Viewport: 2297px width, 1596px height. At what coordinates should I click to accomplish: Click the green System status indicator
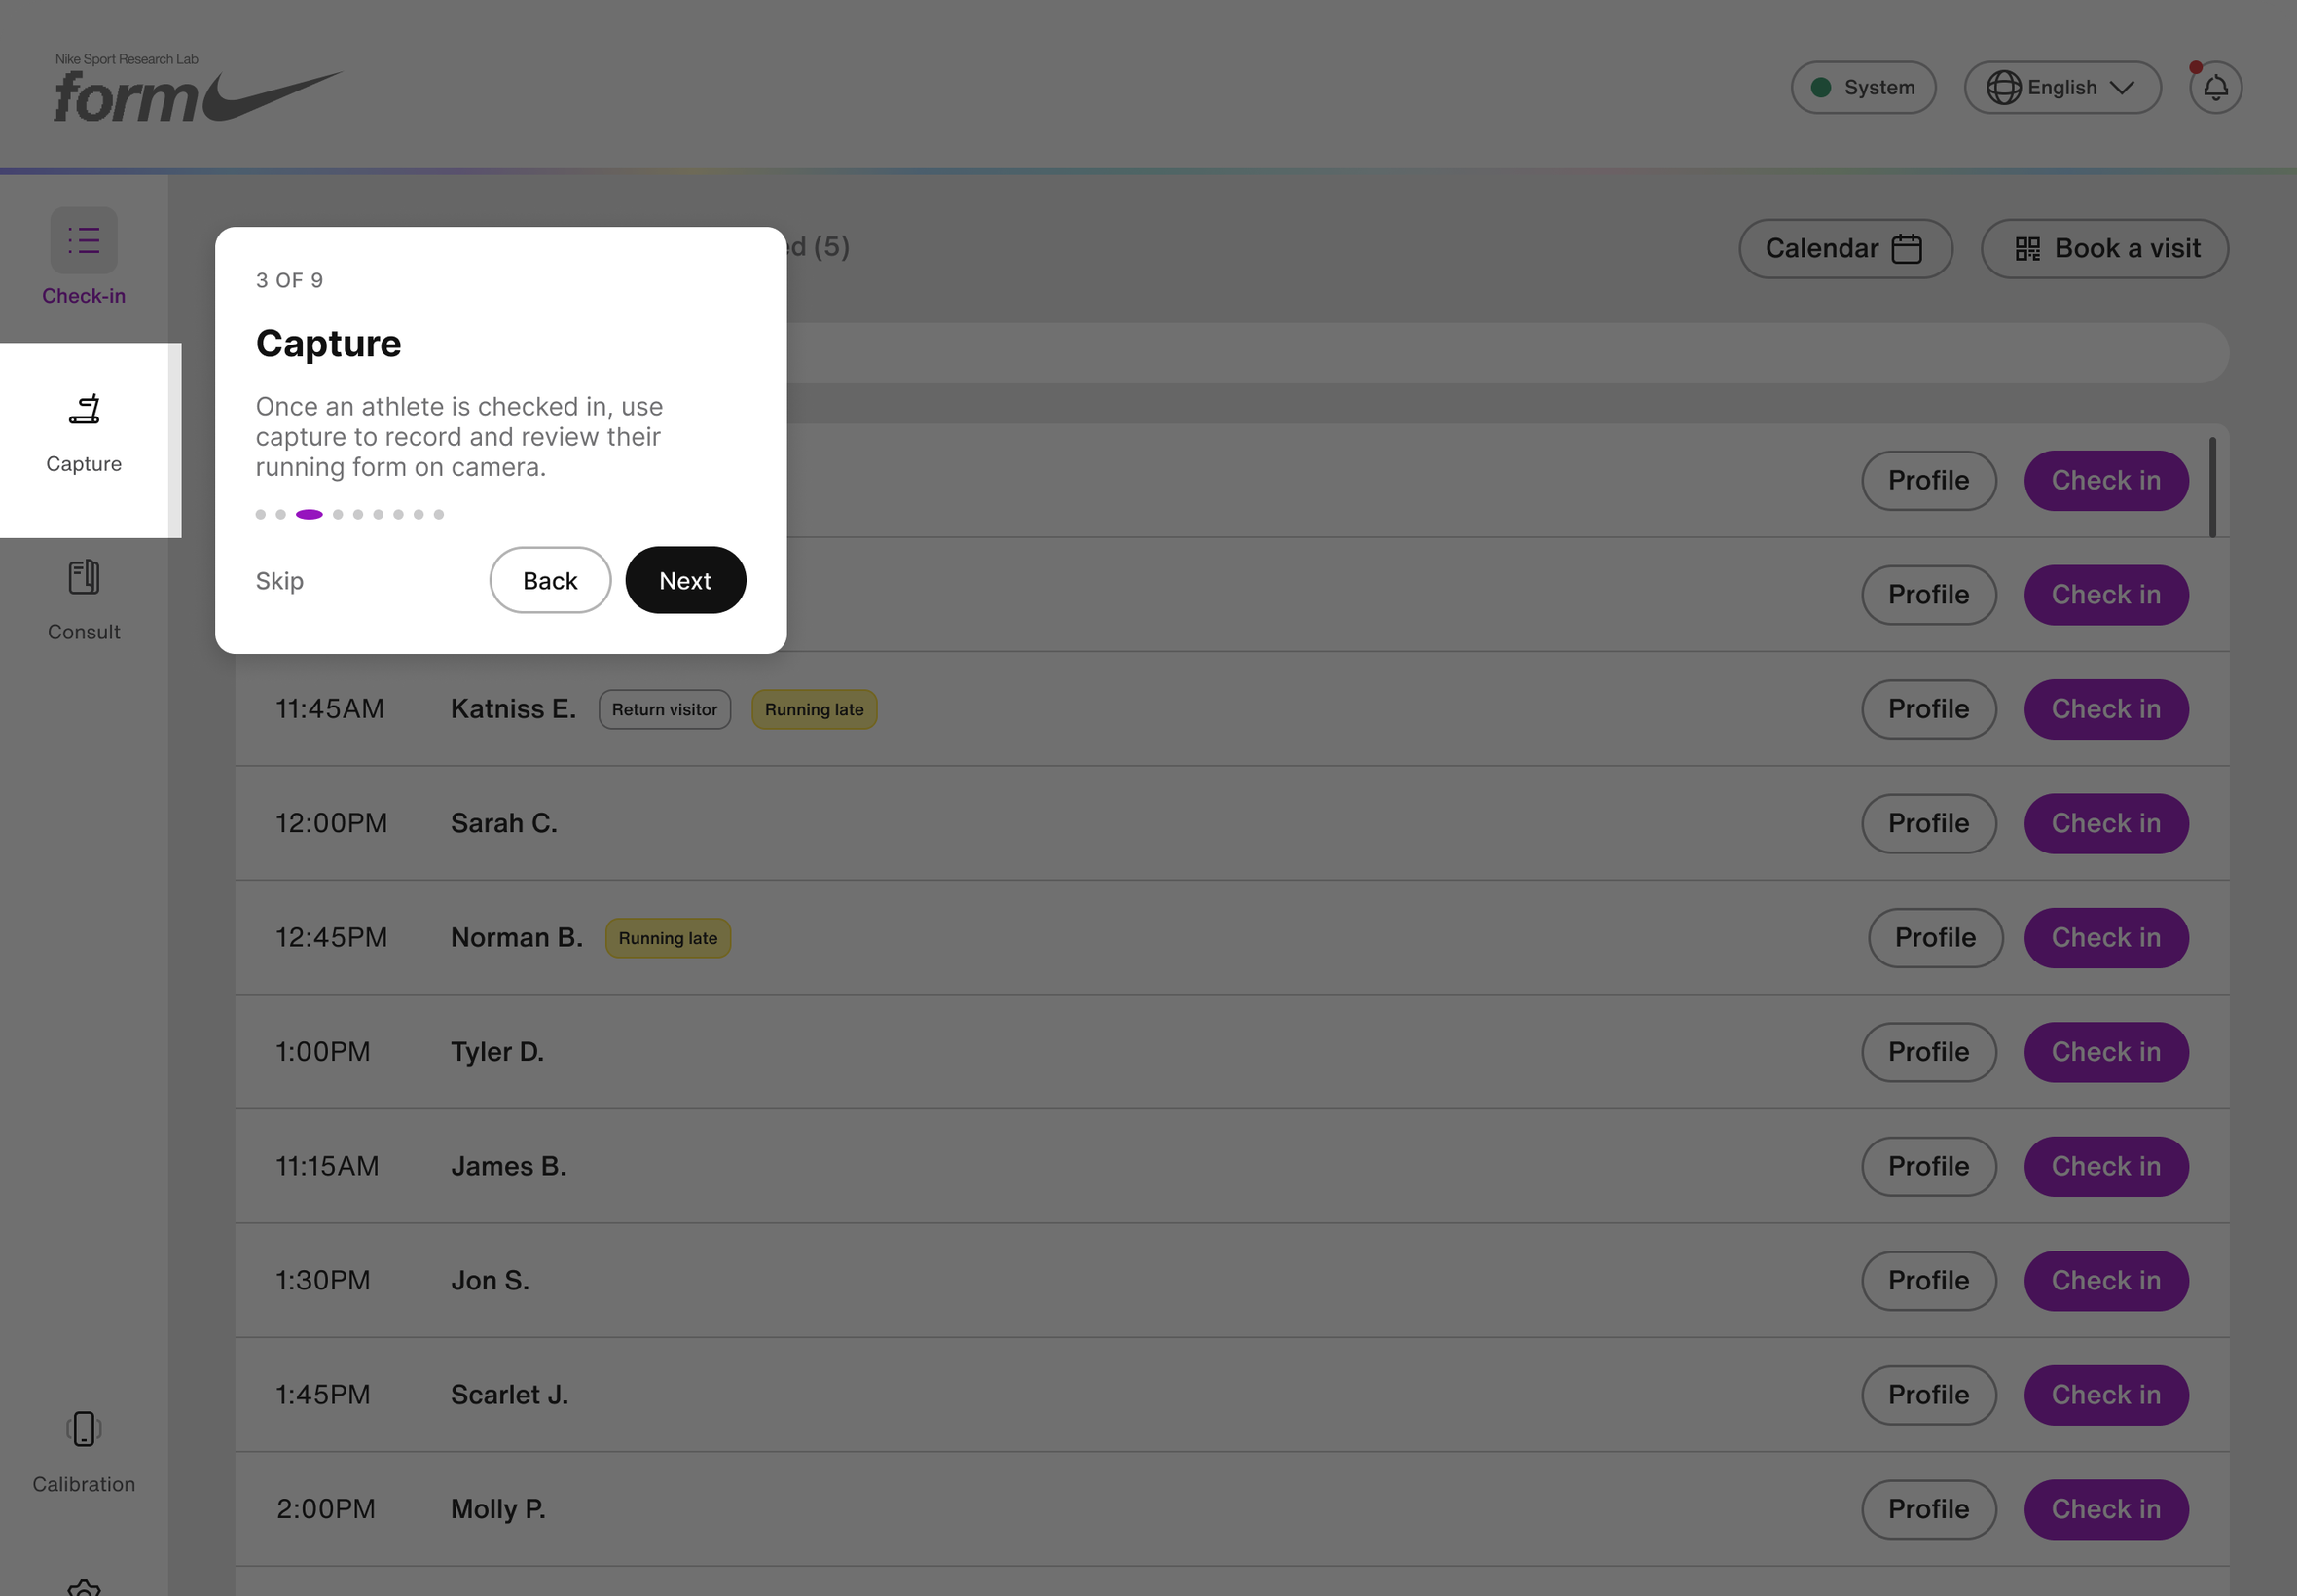(x=1821, y=88)
